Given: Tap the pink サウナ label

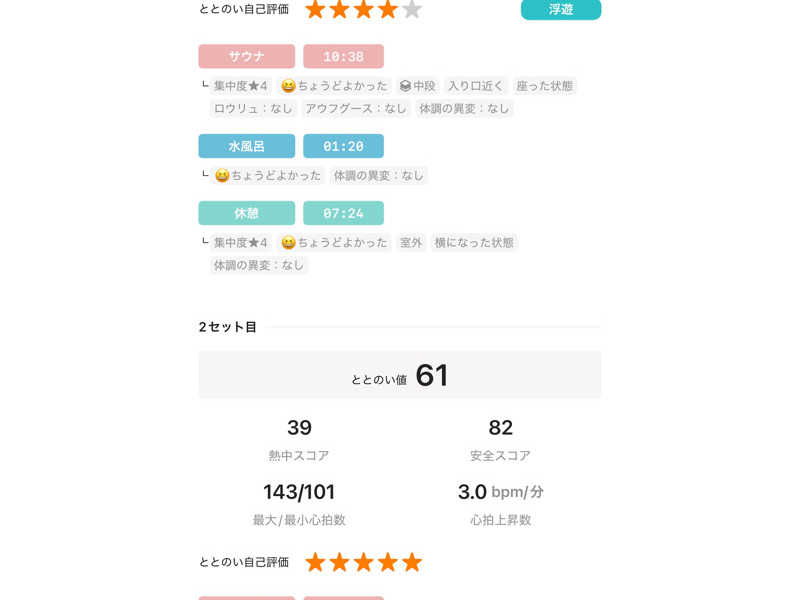Looking at the screenshot, I should click(246, 56).
